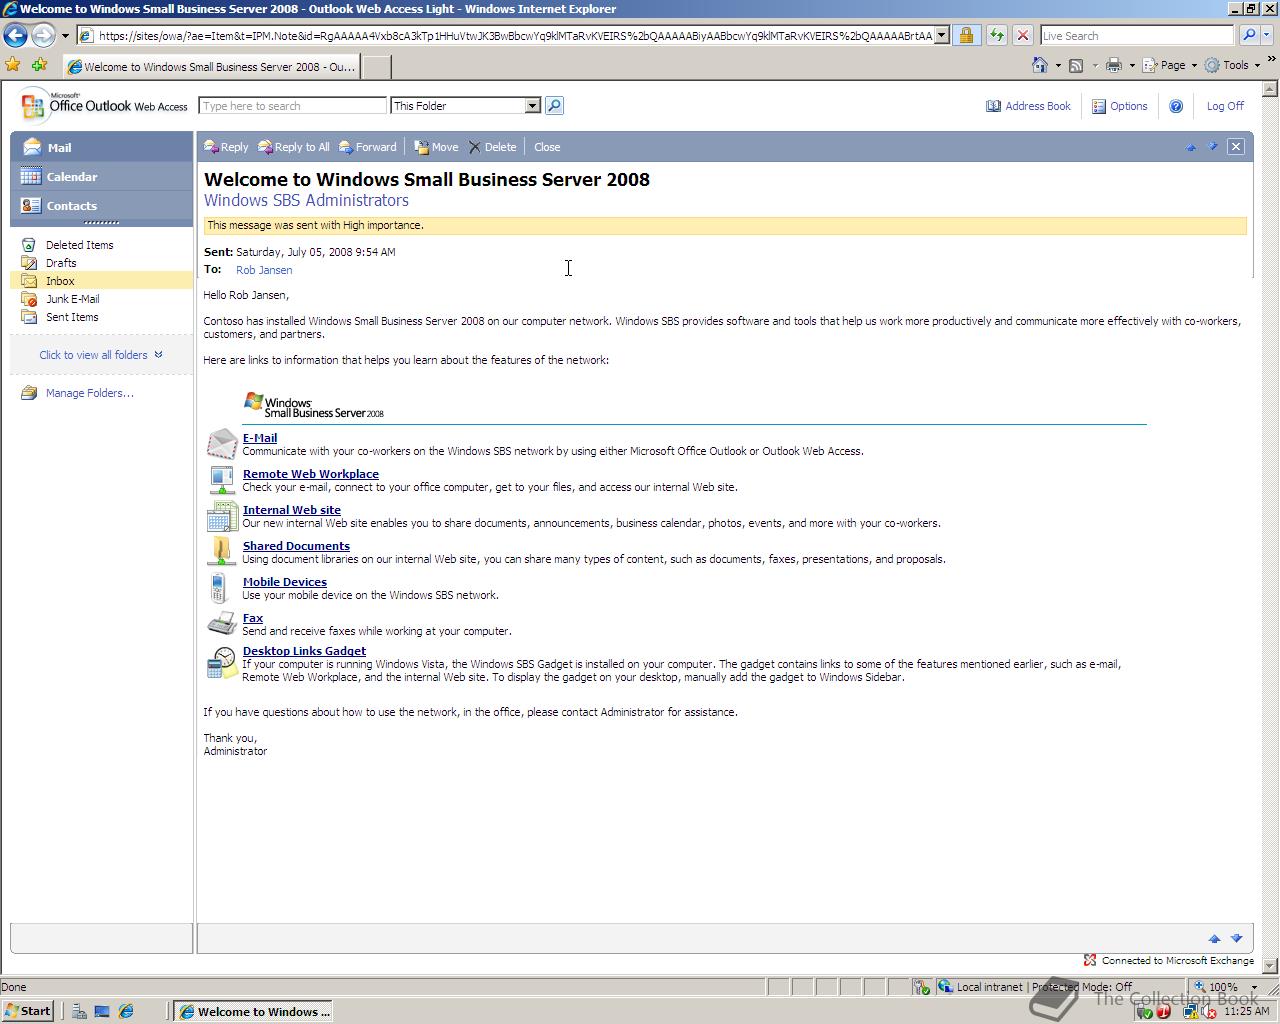1280x1024 pixels.
Task: Open the Page menu
Action: click(x=1169, y=65)
